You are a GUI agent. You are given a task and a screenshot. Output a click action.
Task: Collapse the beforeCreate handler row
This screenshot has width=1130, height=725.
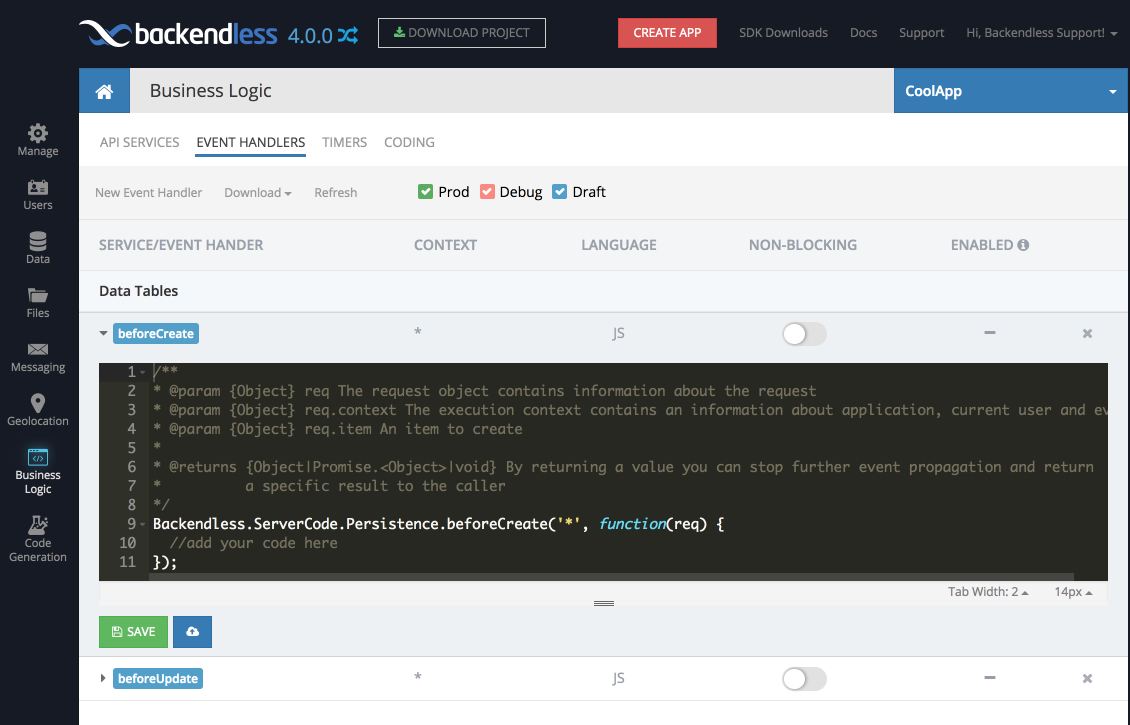[103, 334]
